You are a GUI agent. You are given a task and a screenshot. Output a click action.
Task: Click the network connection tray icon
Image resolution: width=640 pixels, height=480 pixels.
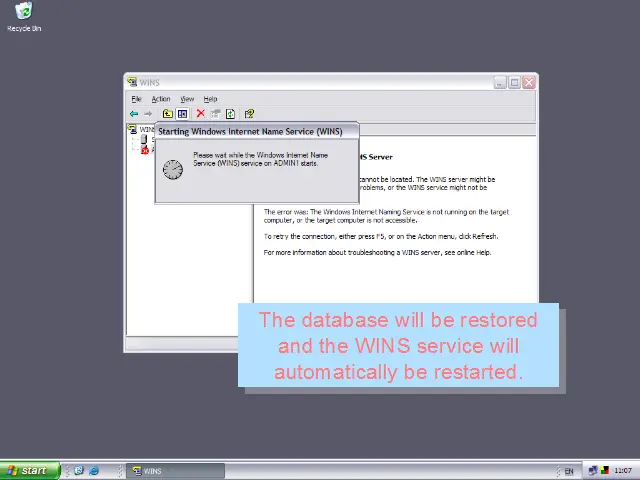point(593,471)
